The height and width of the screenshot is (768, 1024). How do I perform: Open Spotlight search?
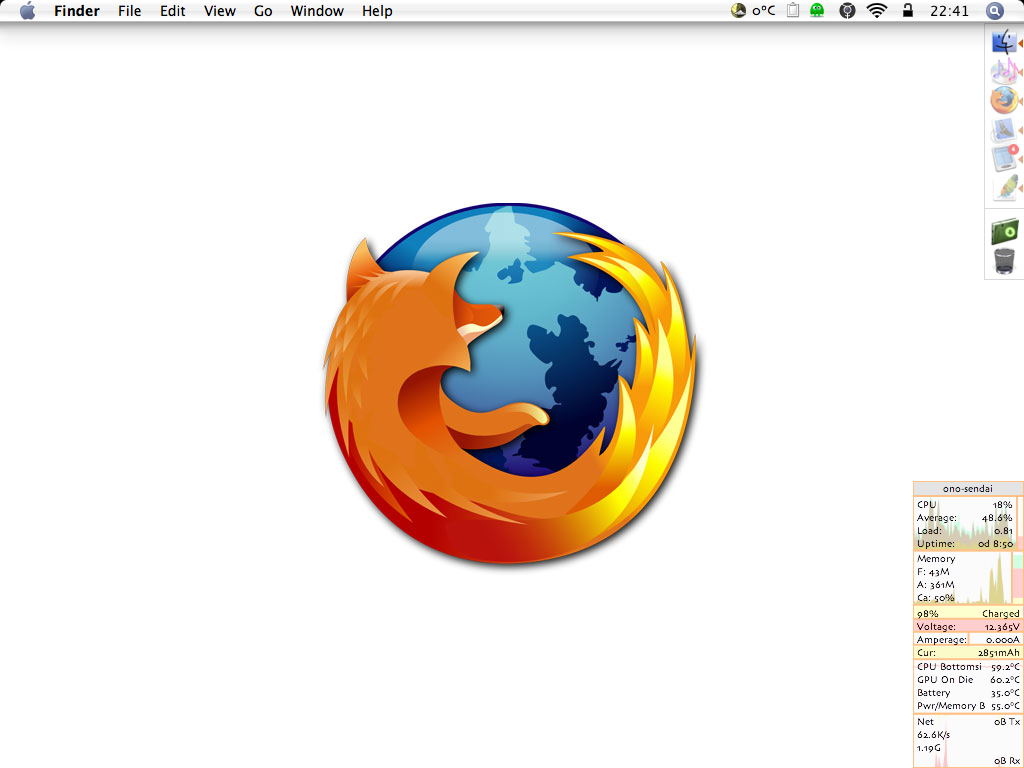point(994,10)
